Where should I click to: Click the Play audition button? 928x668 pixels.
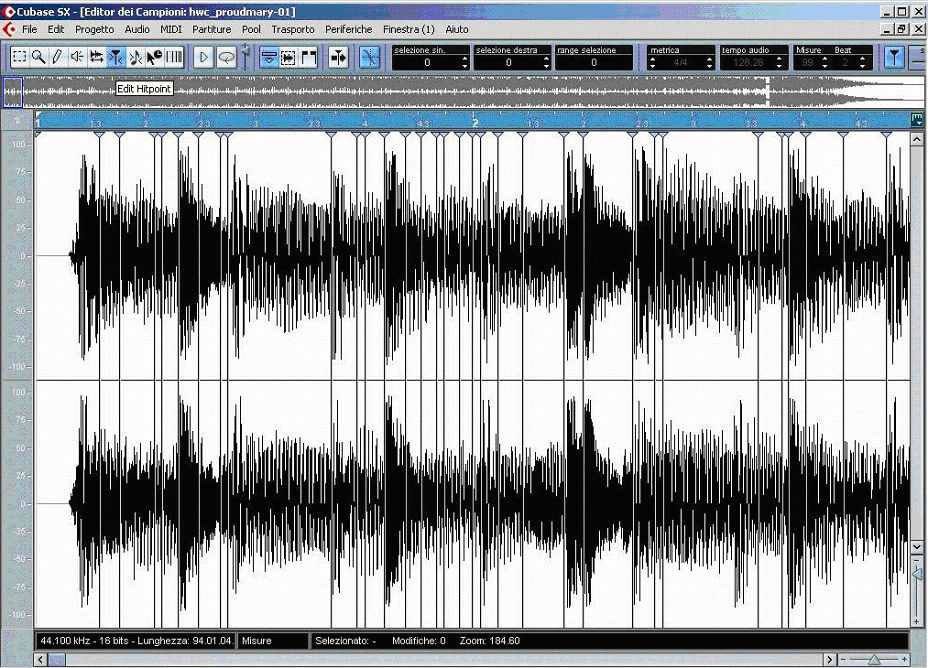(x=204, y=57)
